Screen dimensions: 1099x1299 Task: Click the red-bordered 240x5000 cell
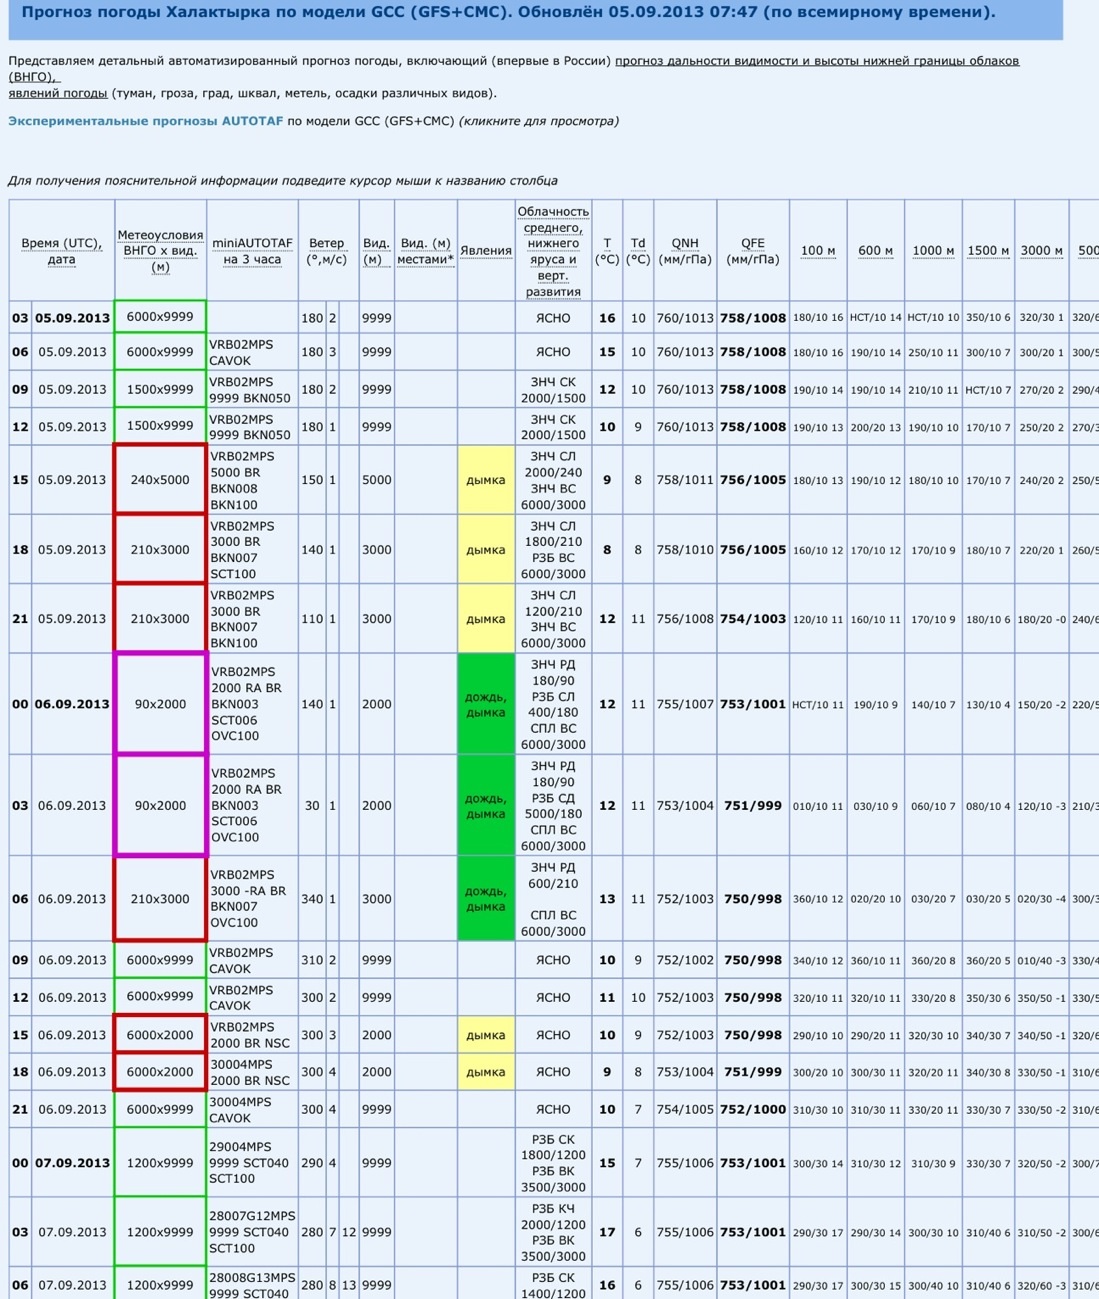tap(160, 480)
